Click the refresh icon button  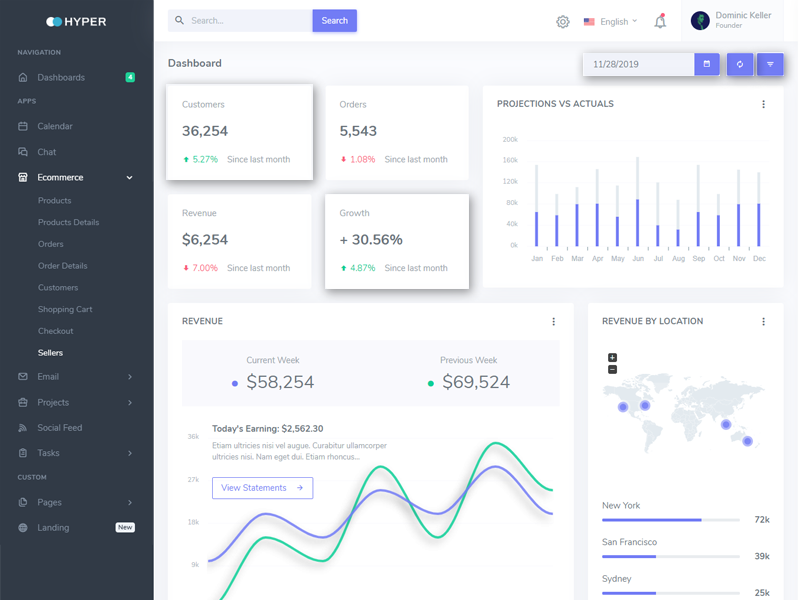[740, 64]
